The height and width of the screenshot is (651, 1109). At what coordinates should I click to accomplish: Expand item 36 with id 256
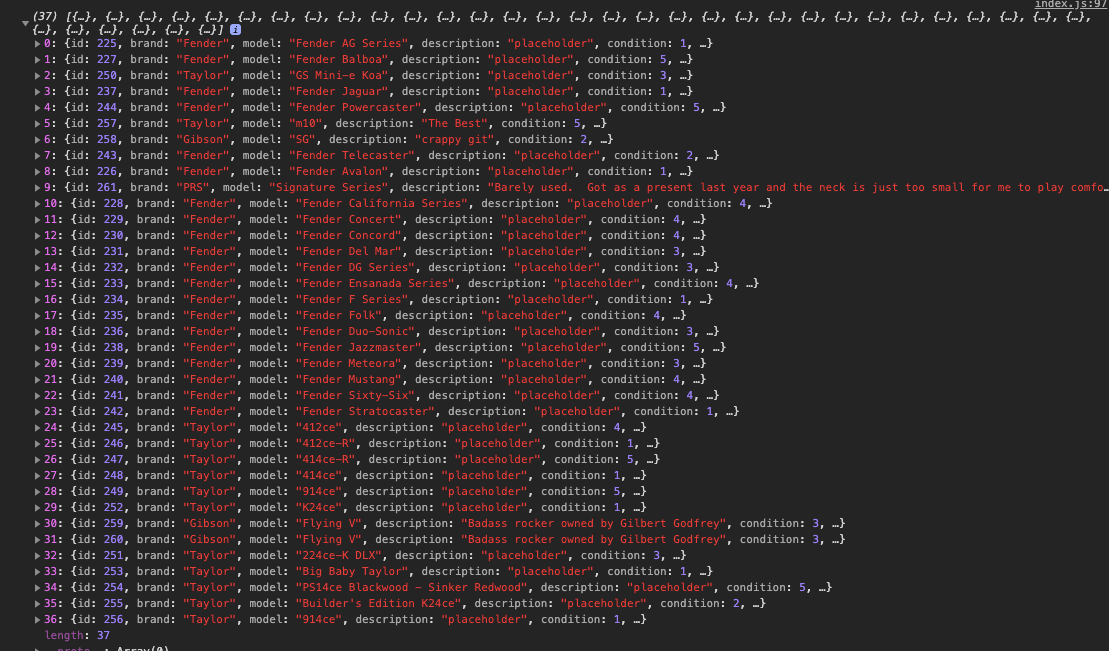[x=37, y=620]
